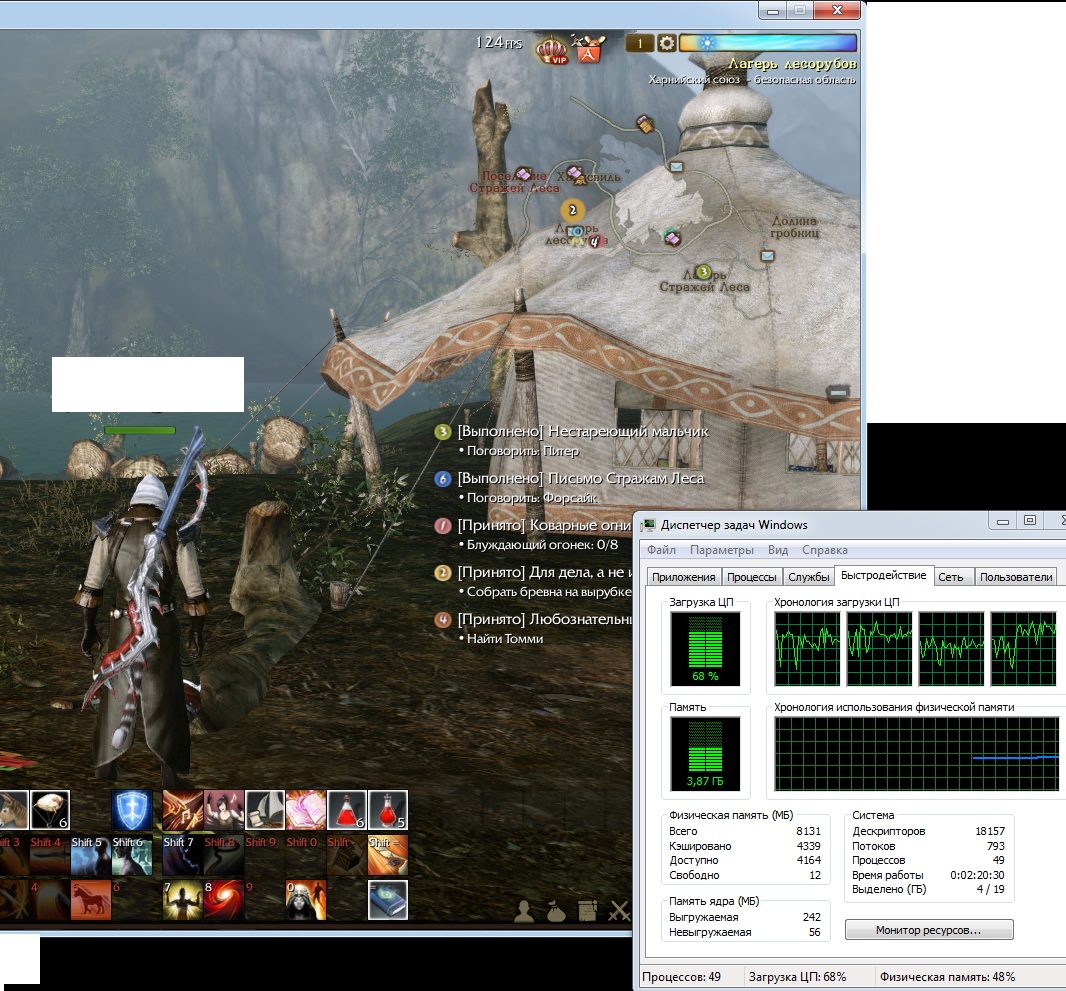Click the green quest marker 3 on minimap
Screen dimensions: 1066x991
[x=704, y=273]
